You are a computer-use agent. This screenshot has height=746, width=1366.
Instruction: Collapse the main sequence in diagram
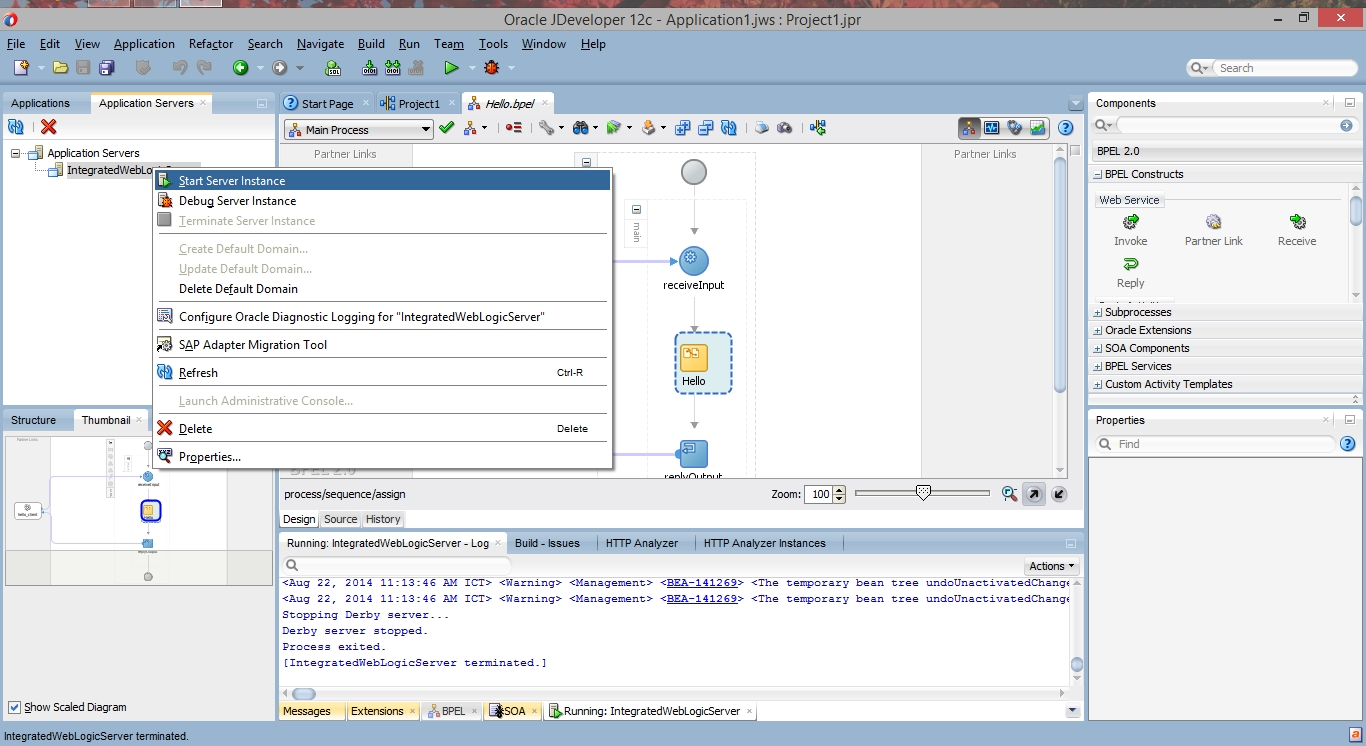click(x=637, y=209)
